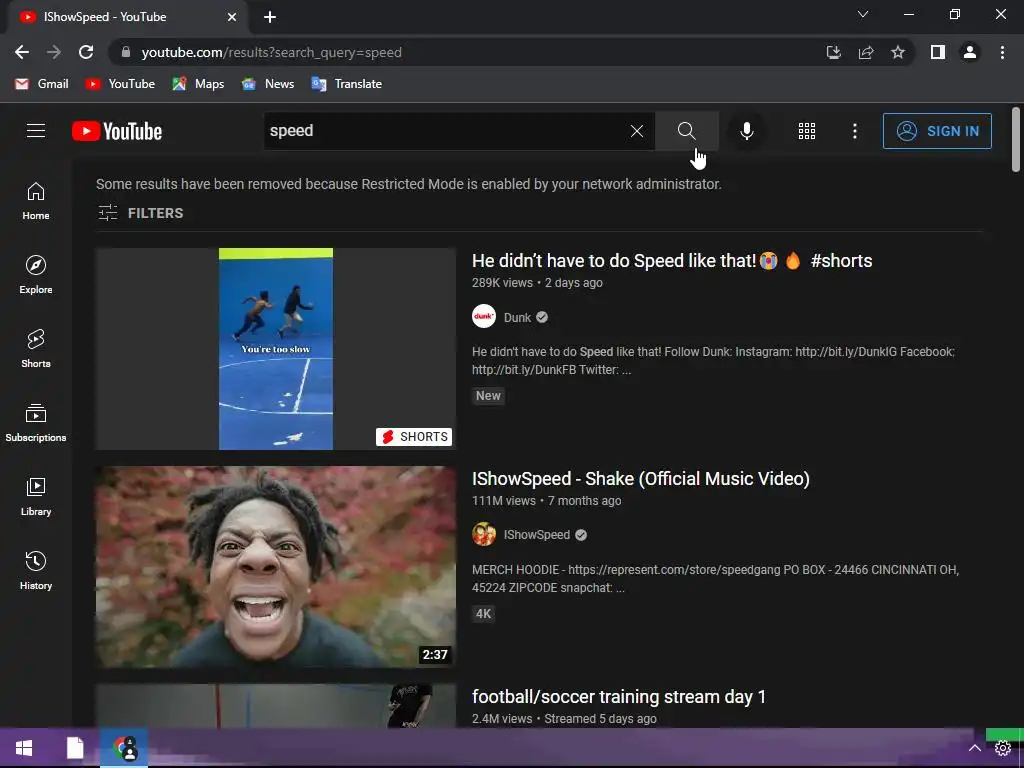Open Chrome's three-dot menu
The image size is (1024, 768).
click(x=1002, y=52)
